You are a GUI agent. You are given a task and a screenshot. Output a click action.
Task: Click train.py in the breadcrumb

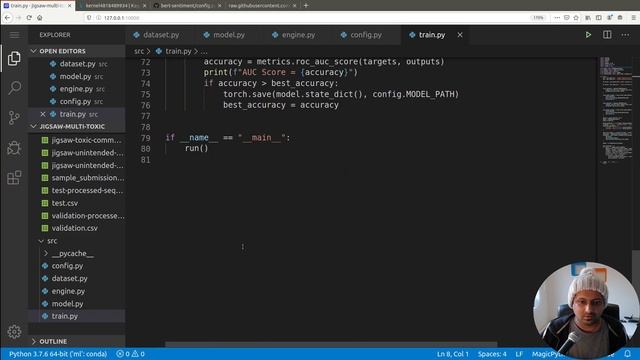click(178, 51)
